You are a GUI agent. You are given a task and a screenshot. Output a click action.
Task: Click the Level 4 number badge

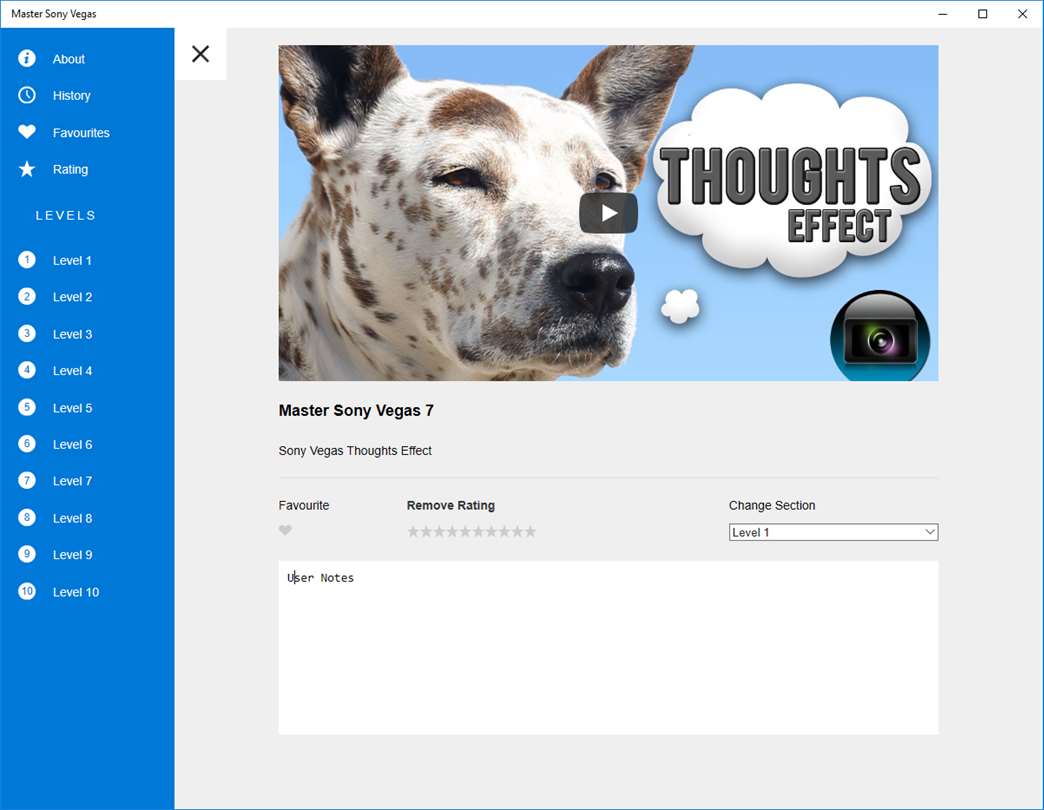(27, 370)
